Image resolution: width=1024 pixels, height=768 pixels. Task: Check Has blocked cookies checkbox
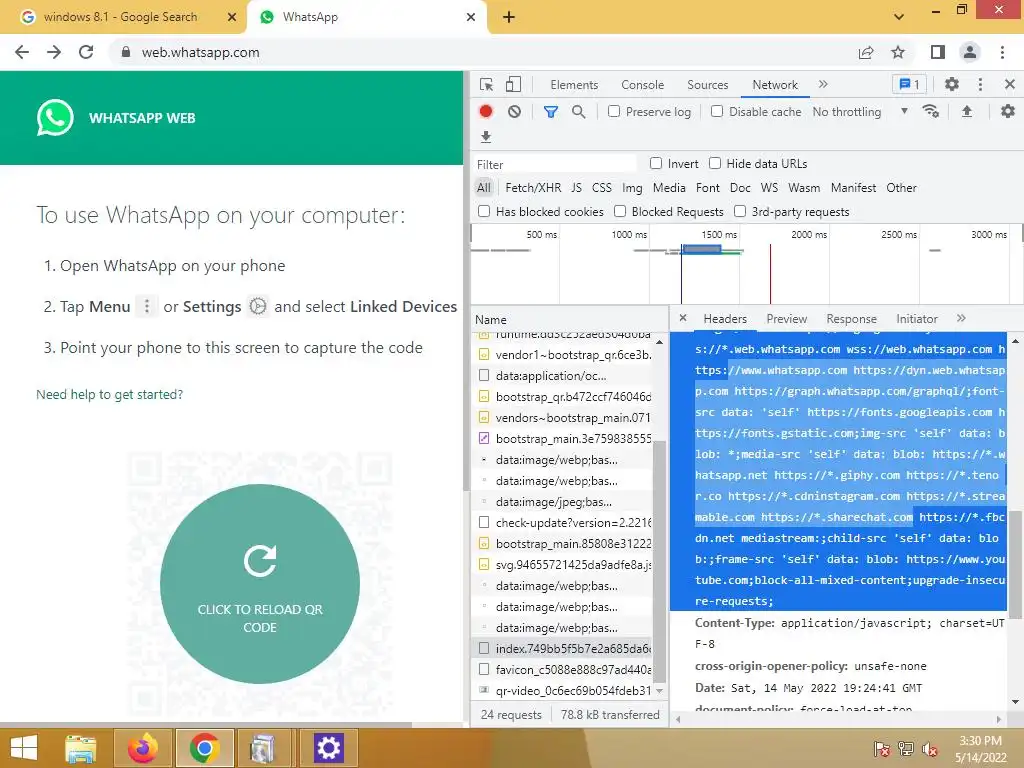click(484, 211)
